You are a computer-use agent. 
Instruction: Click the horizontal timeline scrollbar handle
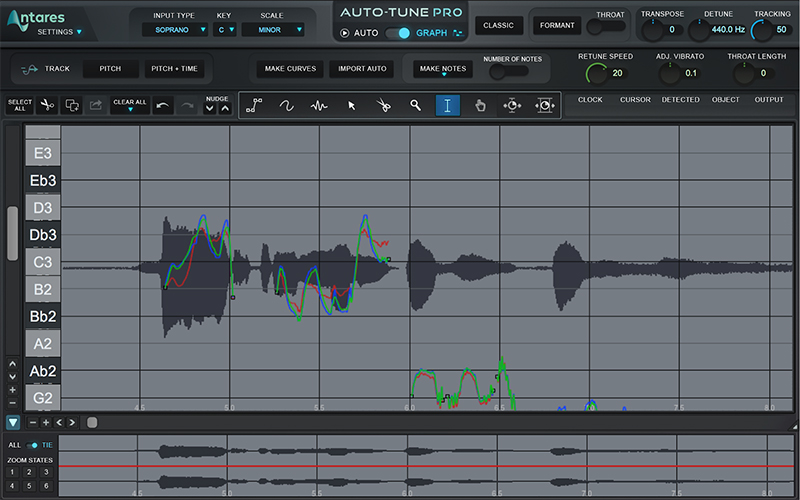(92, 422)
